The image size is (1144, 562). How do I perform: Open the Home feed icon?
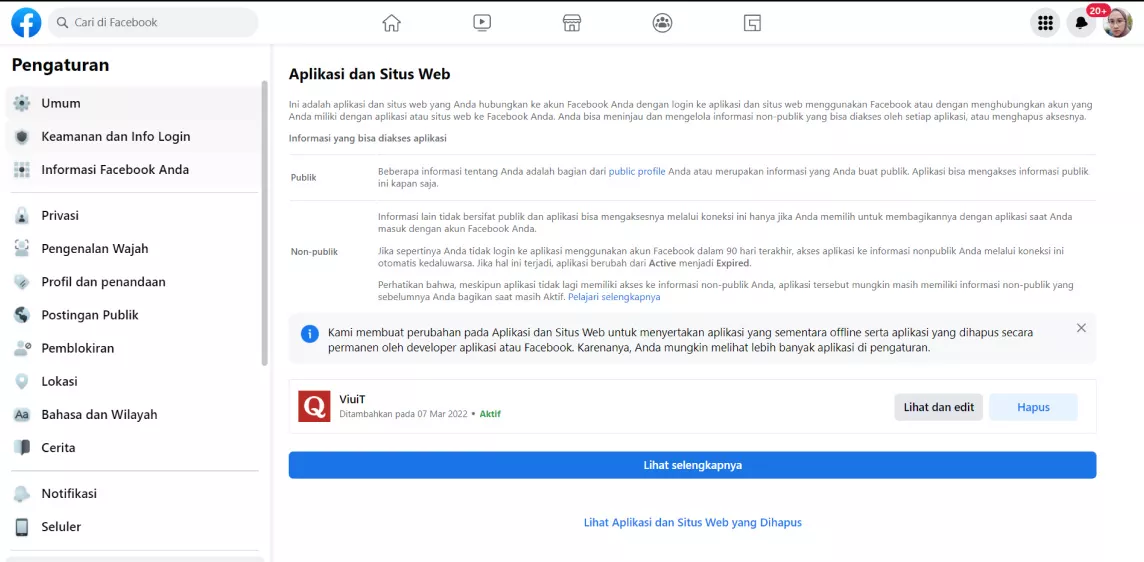pos(392,23)
